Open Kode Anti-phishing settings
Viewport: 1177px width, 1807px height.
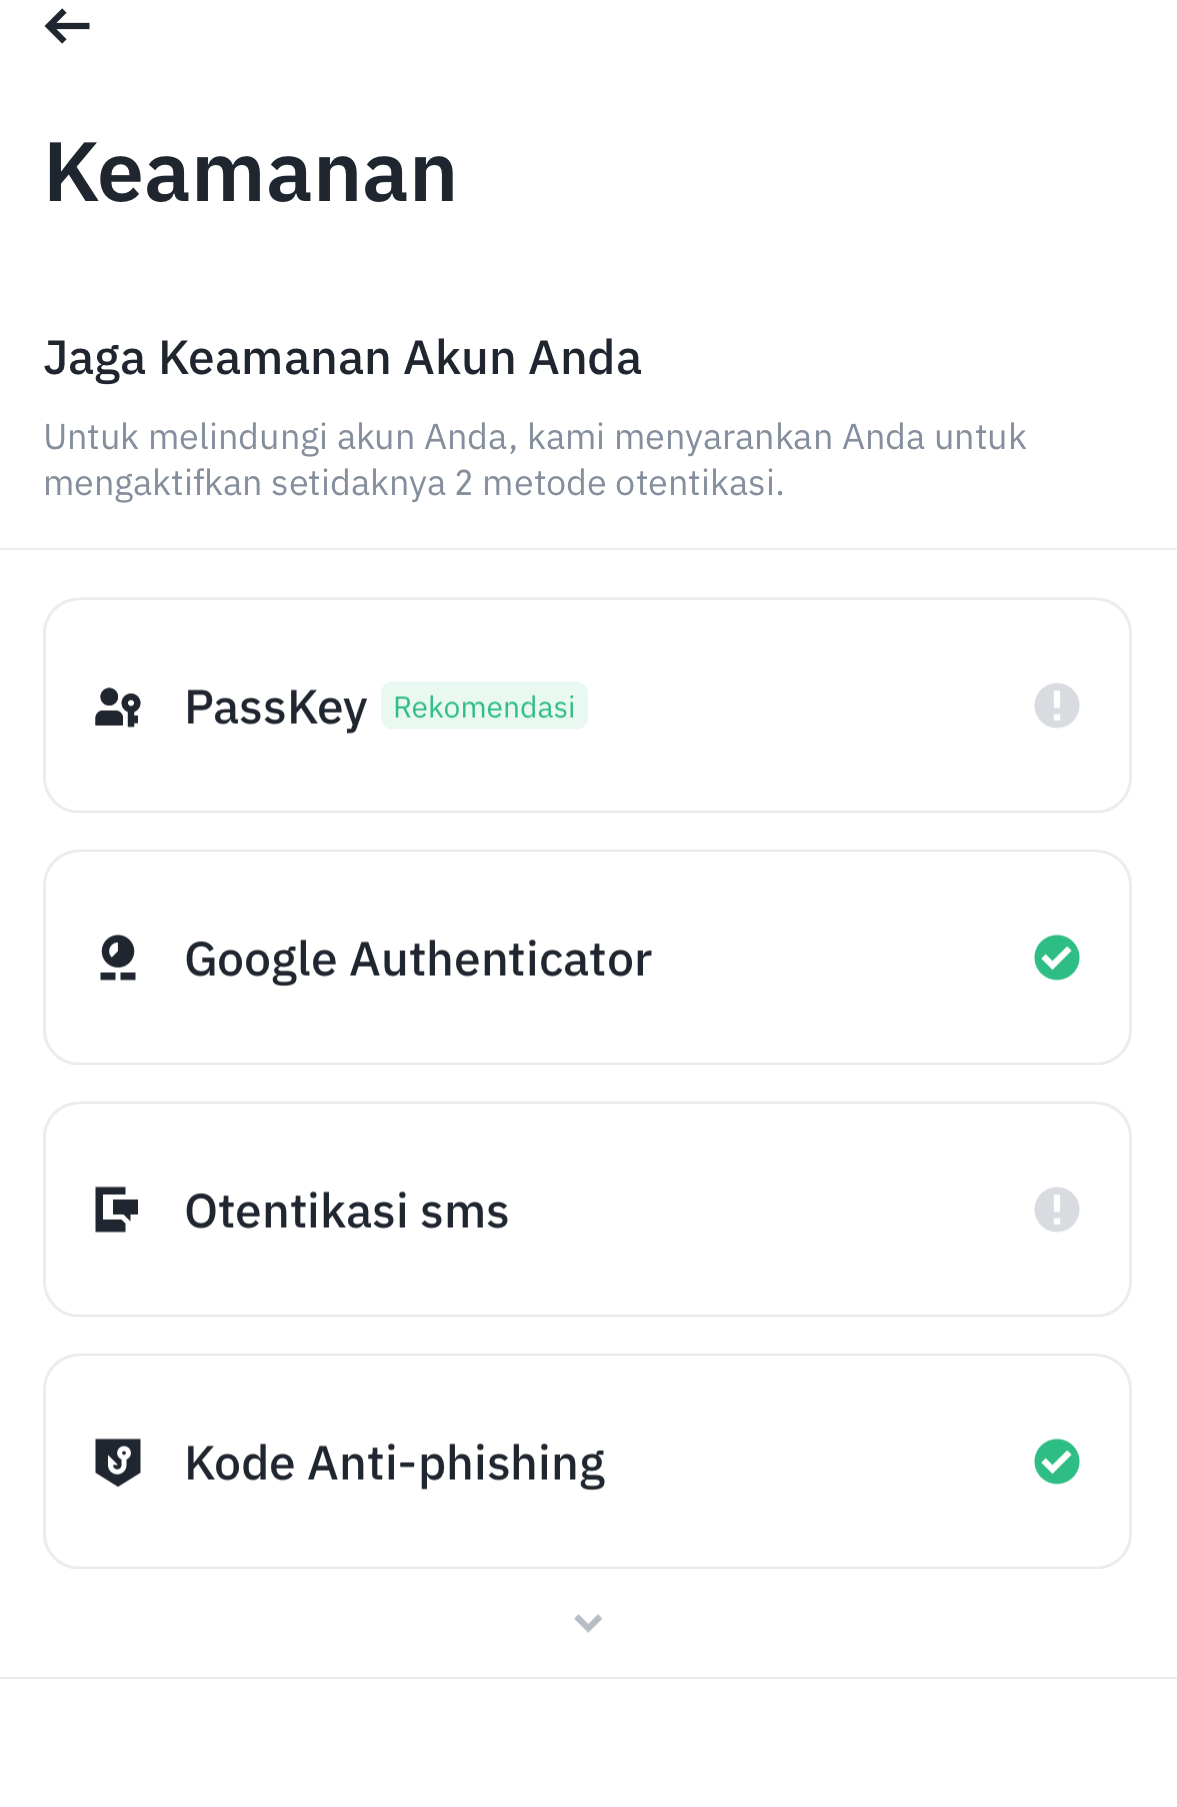click(x=588, y=1462)
